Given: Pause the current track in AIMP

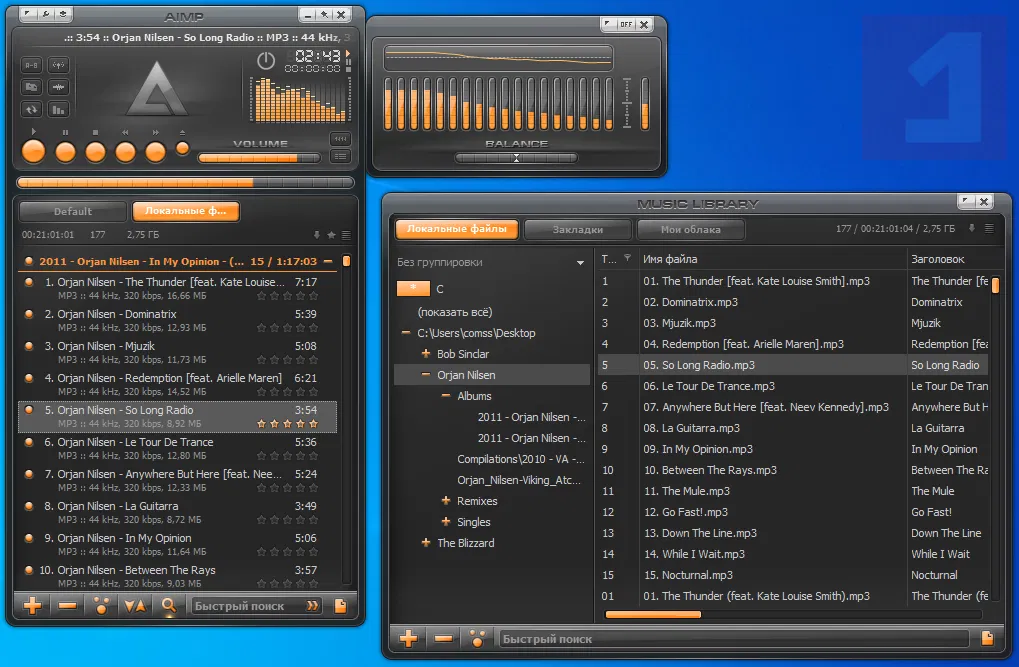Looking at the screenshot, I should [65, 152].
